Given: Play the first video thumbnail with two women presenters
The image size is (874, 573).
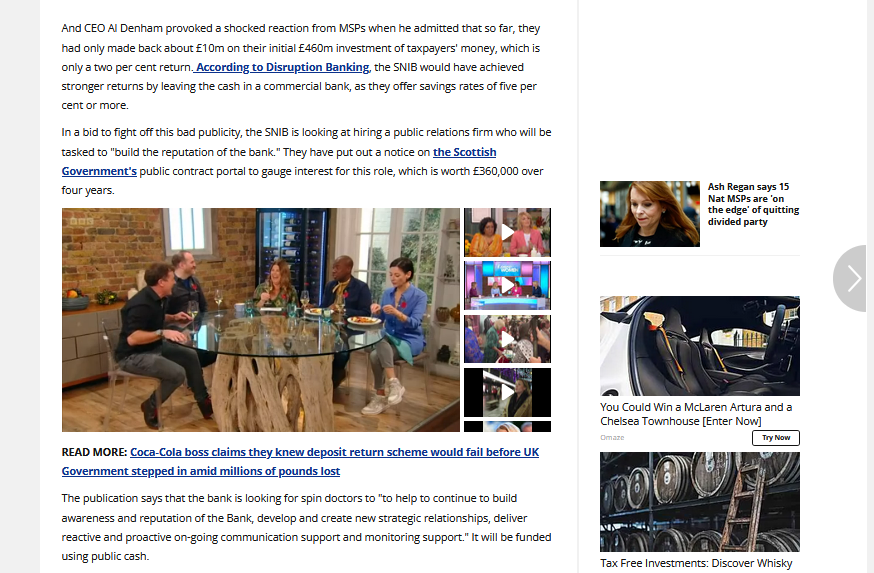Looking at the screenshot, I should (x=507, y=232).
